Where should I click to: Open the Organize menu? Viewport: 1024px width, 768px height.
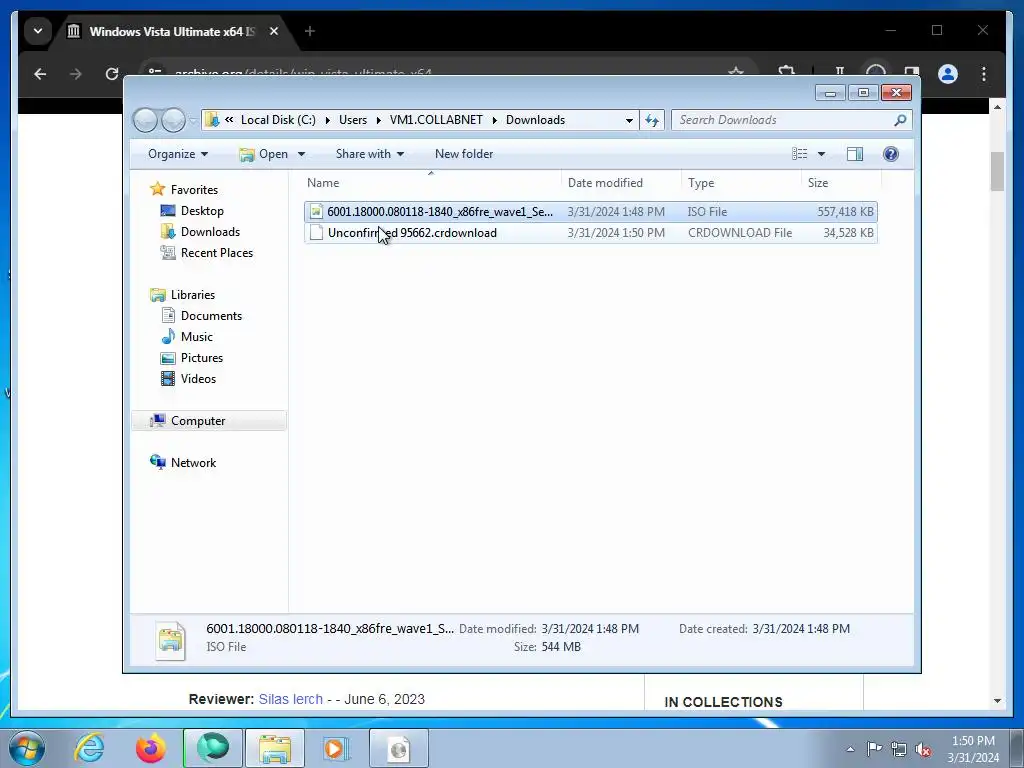[x=178, y=154]
